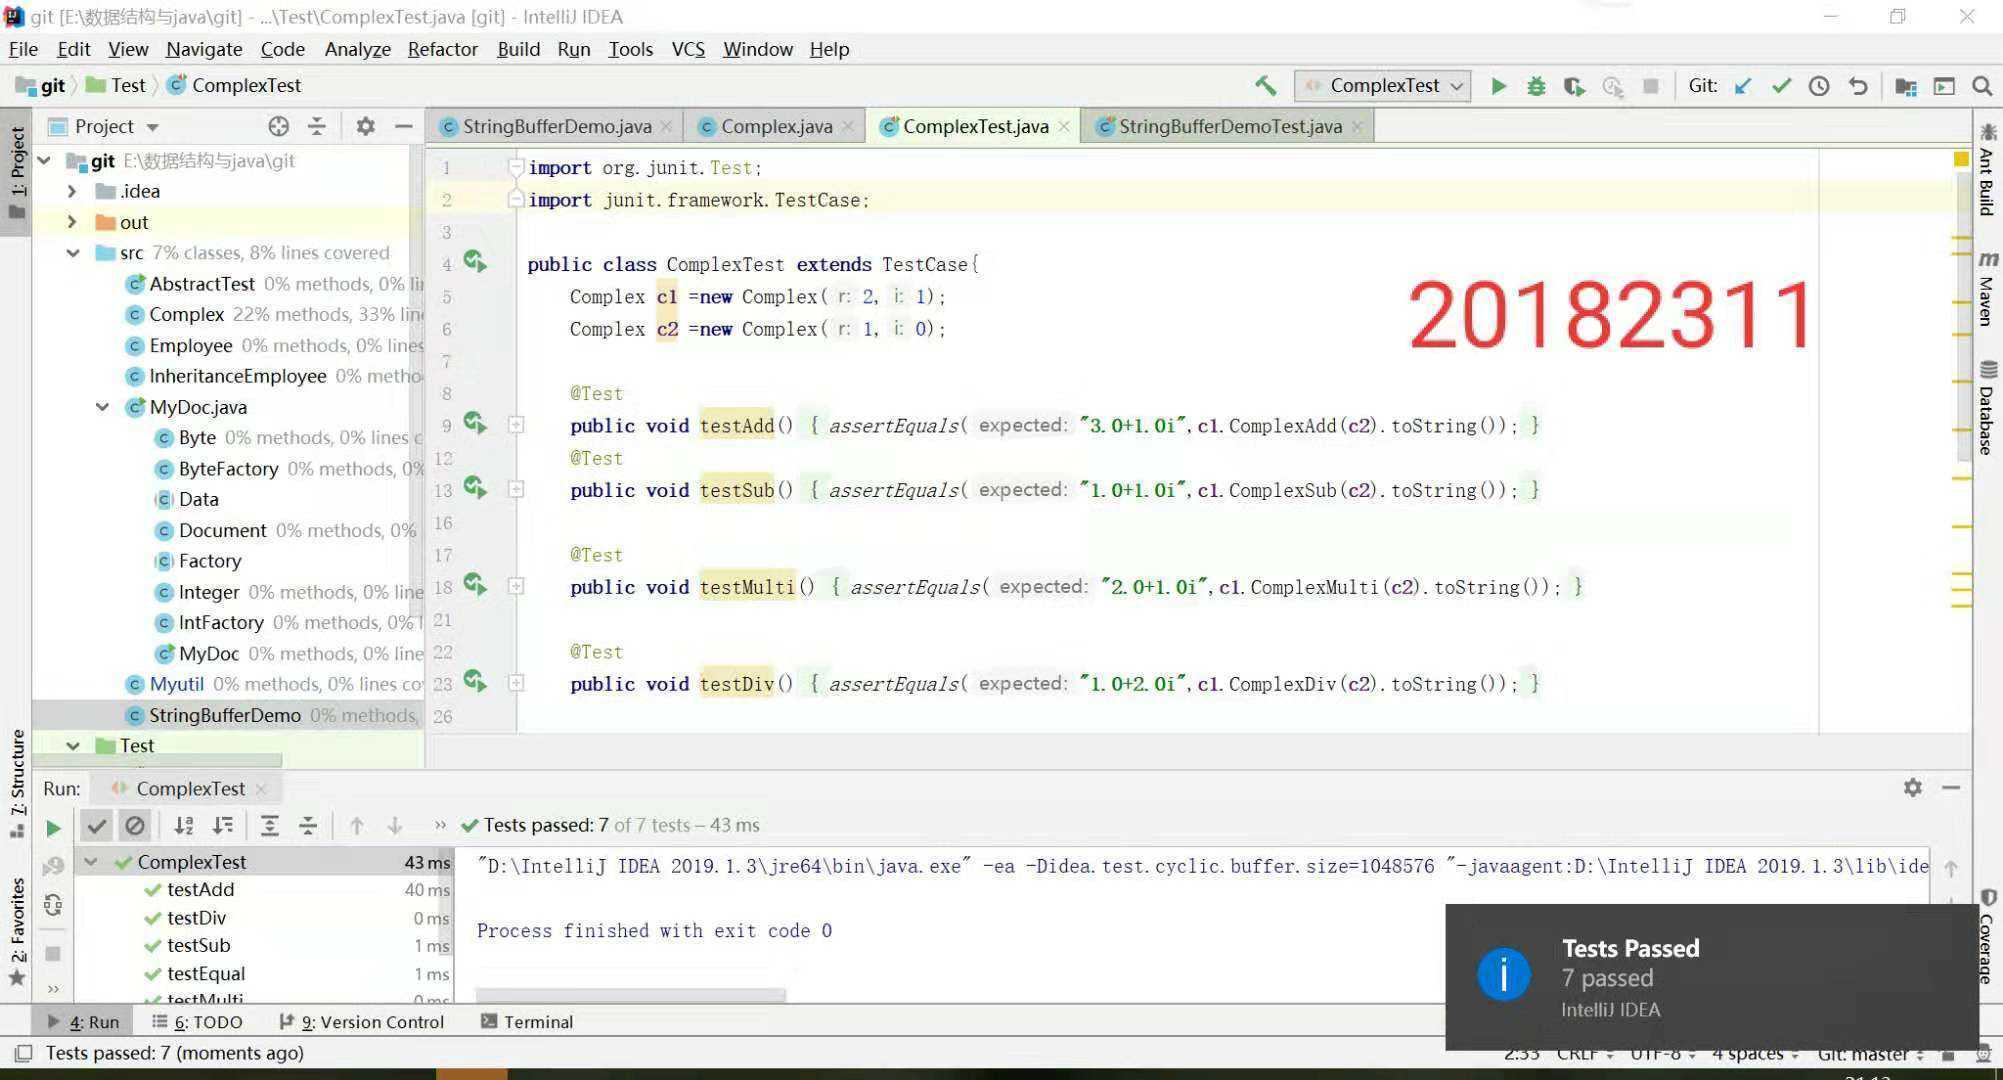This screenshot has width=2003, height=1080.
Task: Show Git history clock icon
Action: tap(1819, 86)
